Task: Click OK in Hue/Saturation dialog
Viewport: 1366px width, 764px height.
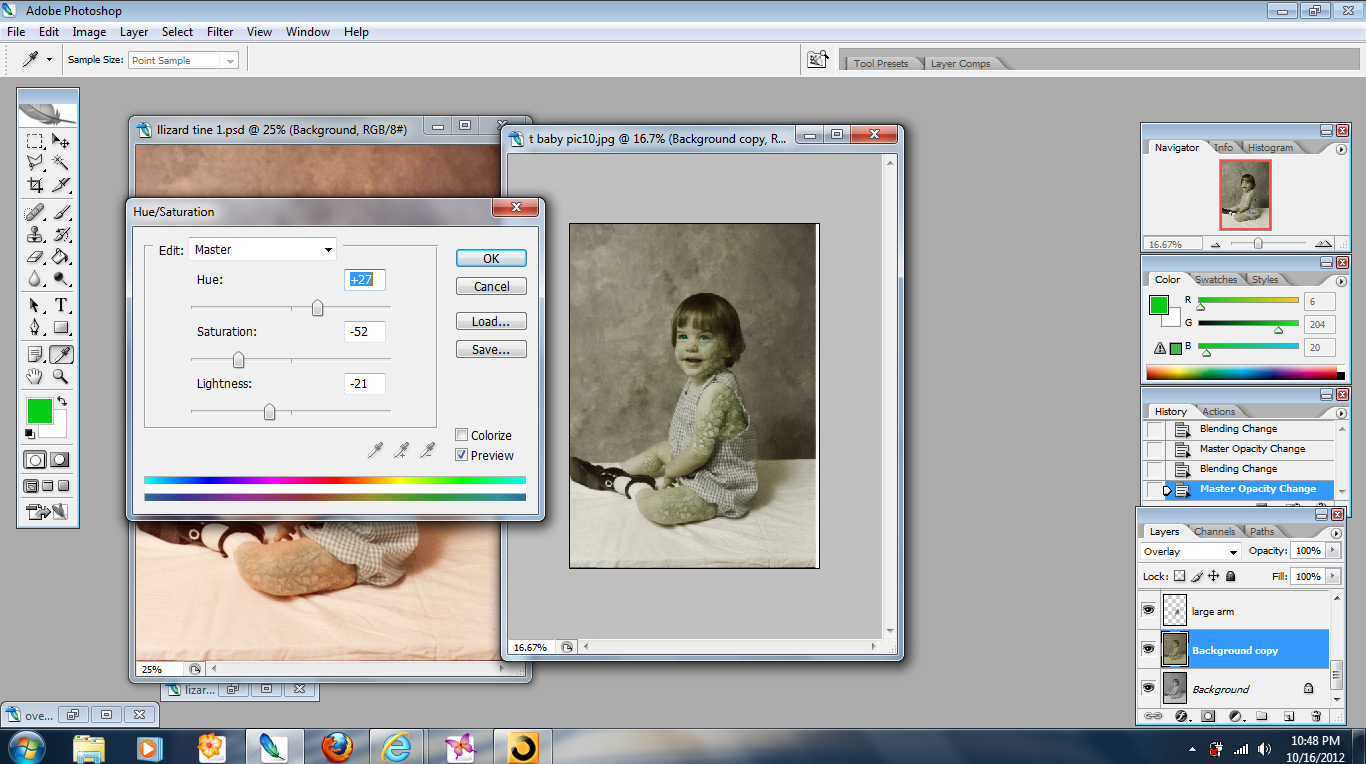Action: coord(491,258)
